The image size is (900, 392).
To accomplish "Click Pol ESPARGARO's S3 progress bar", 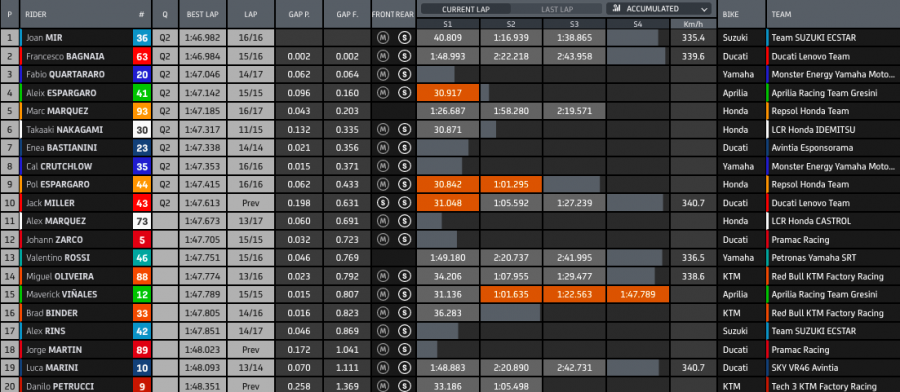I will tap(572, 185).
